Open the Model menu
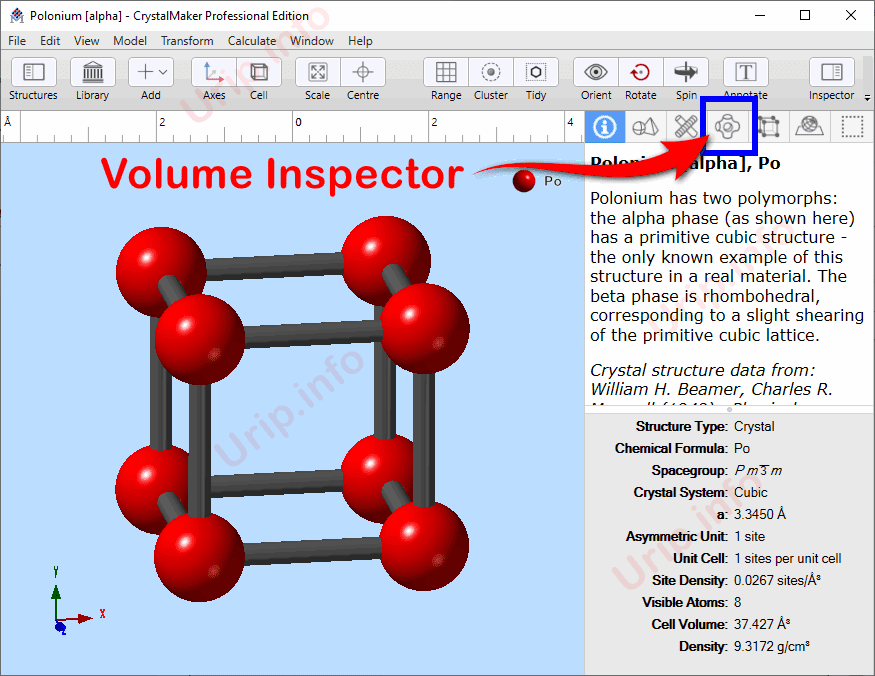This screenshot has height=676, width=875. click(130, 41)
